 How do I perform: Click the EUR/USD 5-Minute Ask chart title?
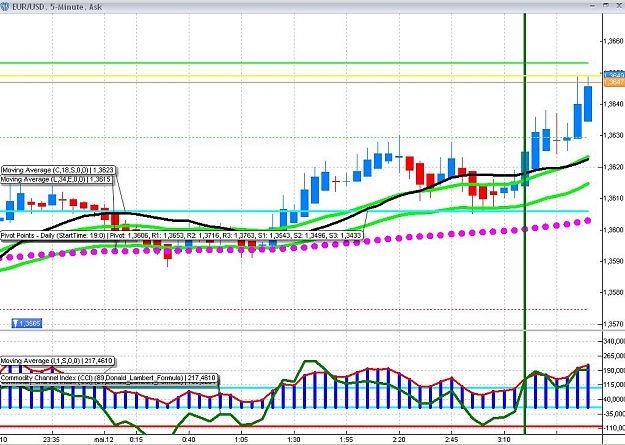[57, 7]
